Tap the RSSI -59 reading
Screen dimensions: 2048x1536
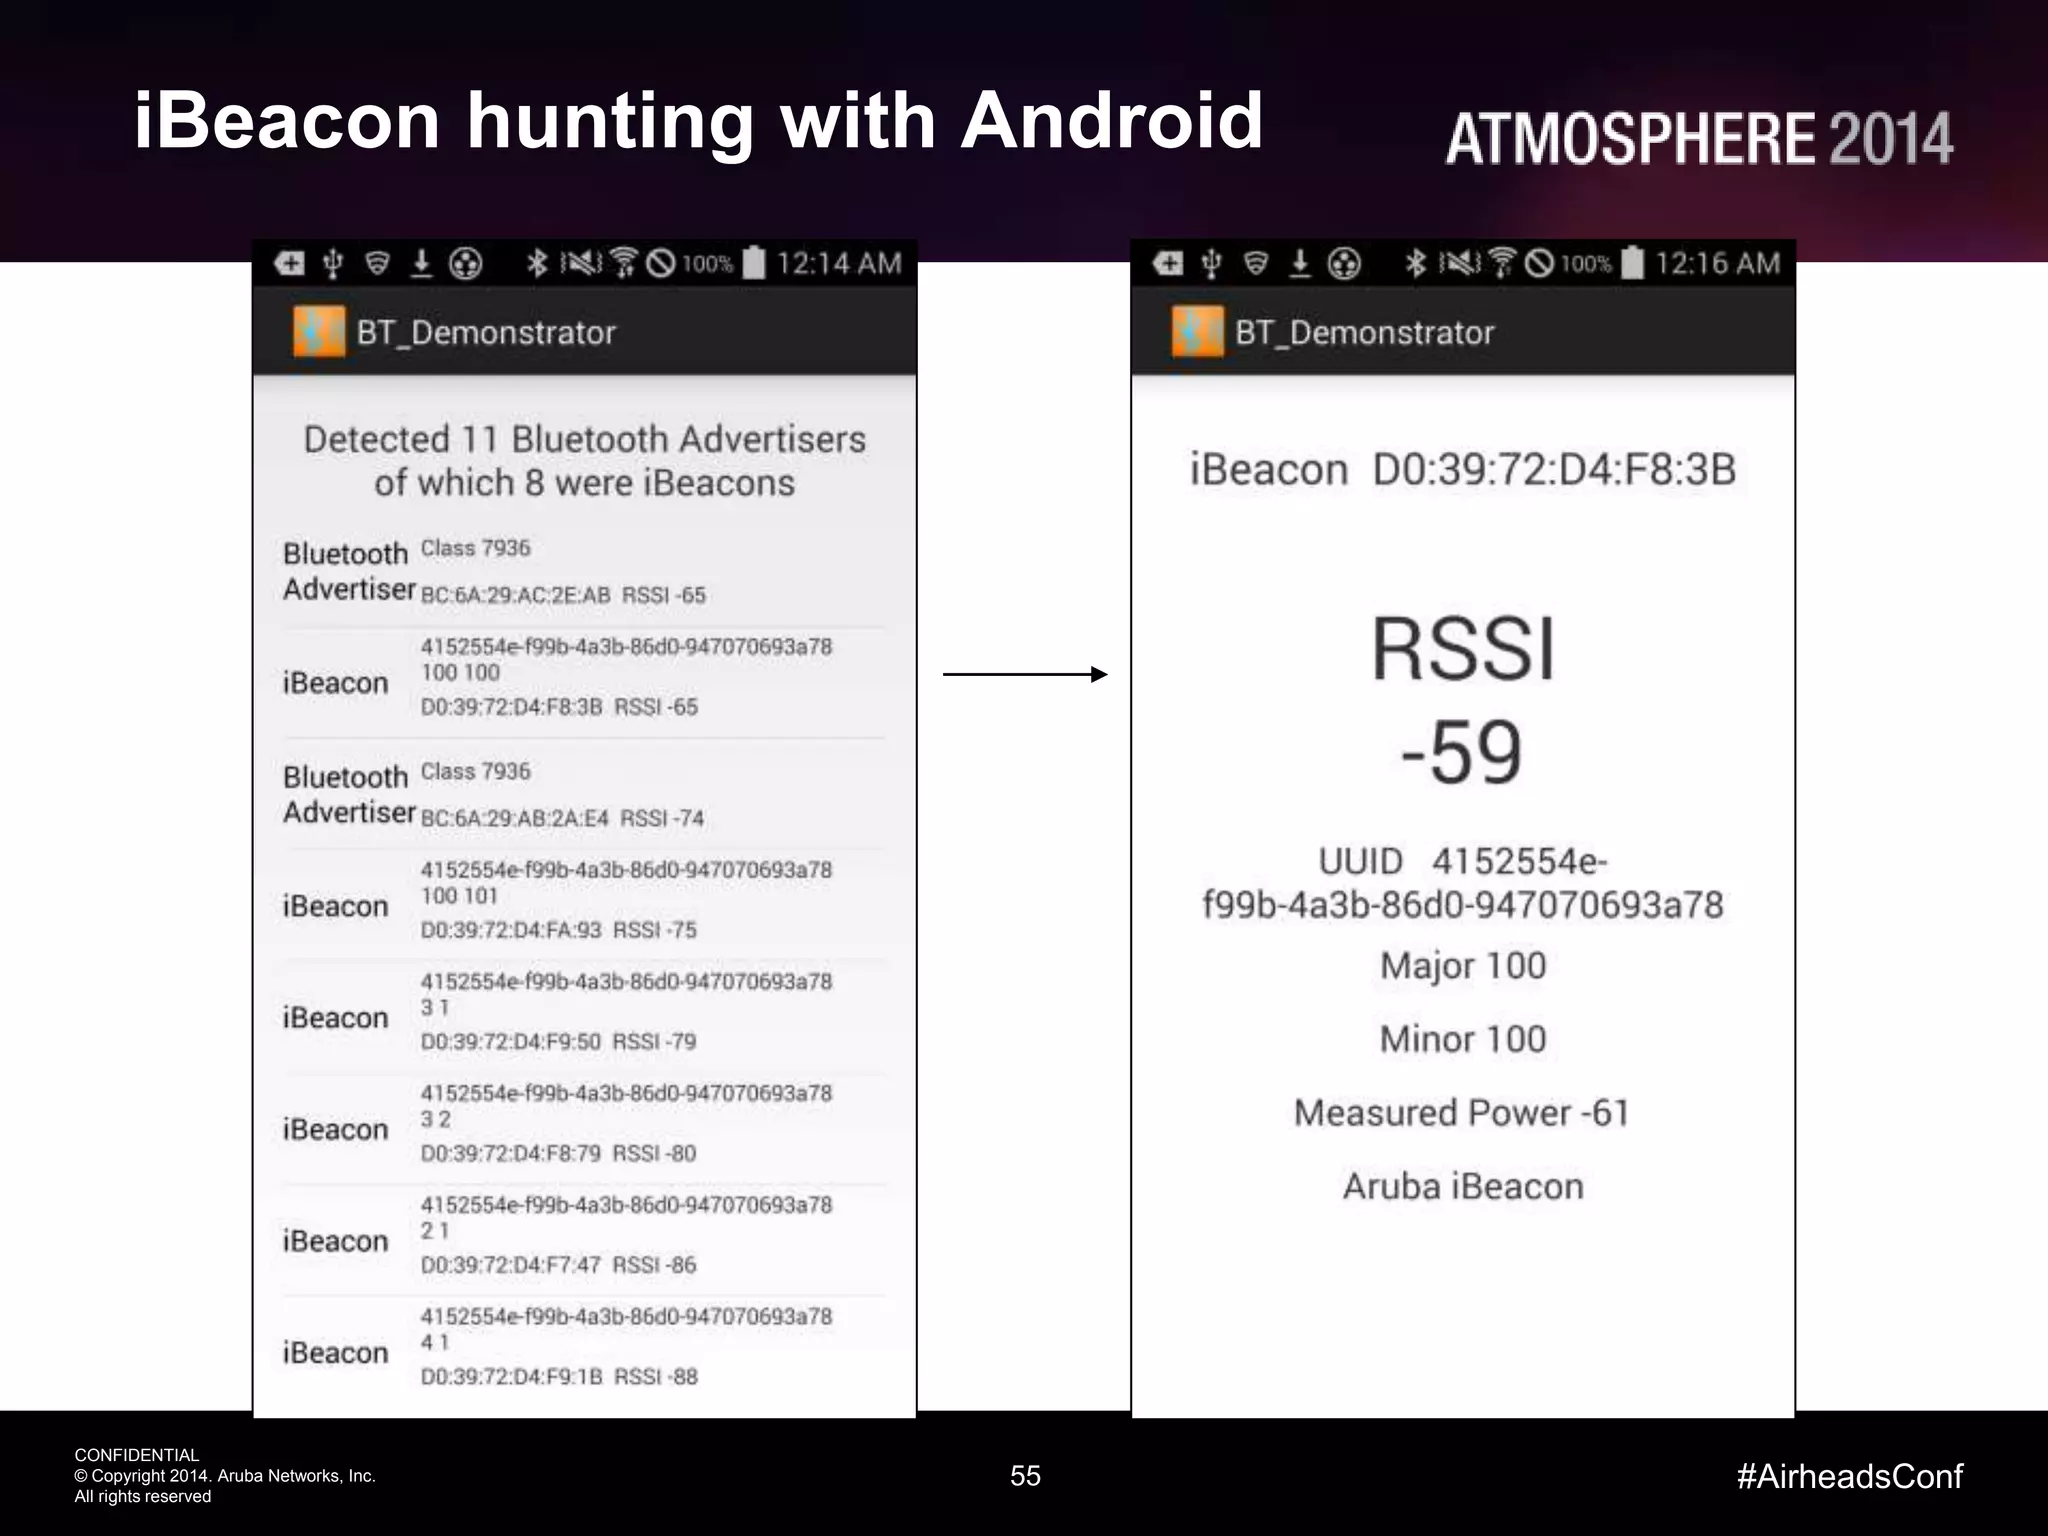[x=1463, y=700]
